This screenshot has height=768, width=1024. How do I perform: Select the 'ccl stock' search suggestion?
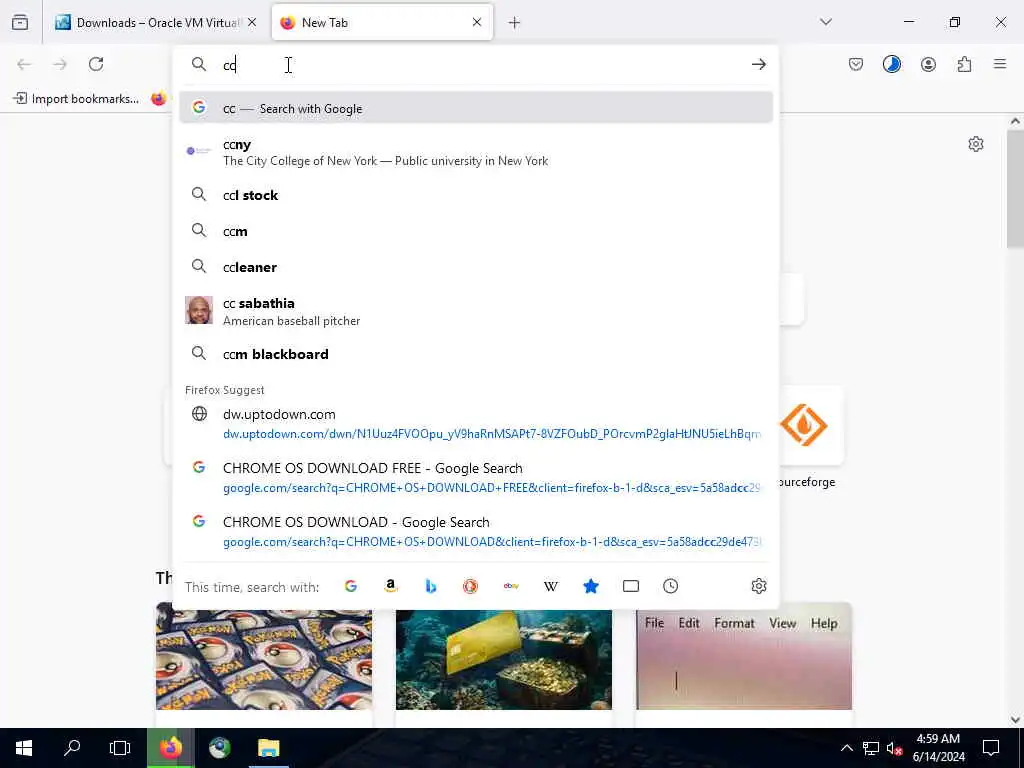point(476,195)
